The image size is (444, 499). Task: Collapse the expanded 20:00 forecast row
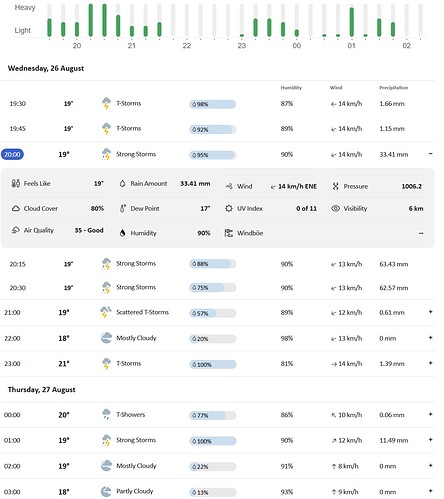pos(430,154)
